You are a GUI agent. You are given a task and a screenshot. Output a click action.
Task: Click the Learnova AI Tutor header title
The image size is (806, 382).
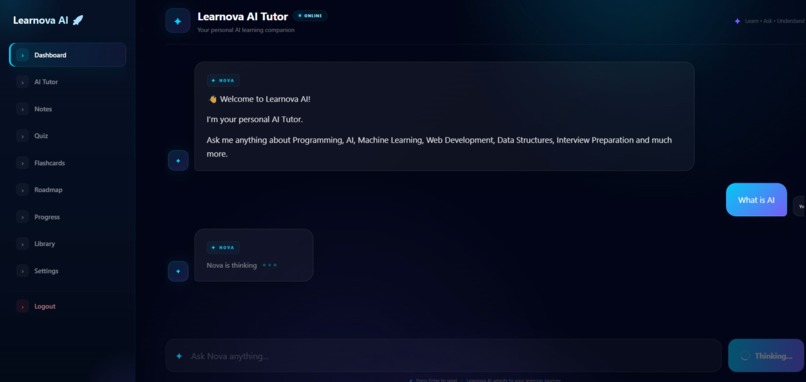click(243, 16)
